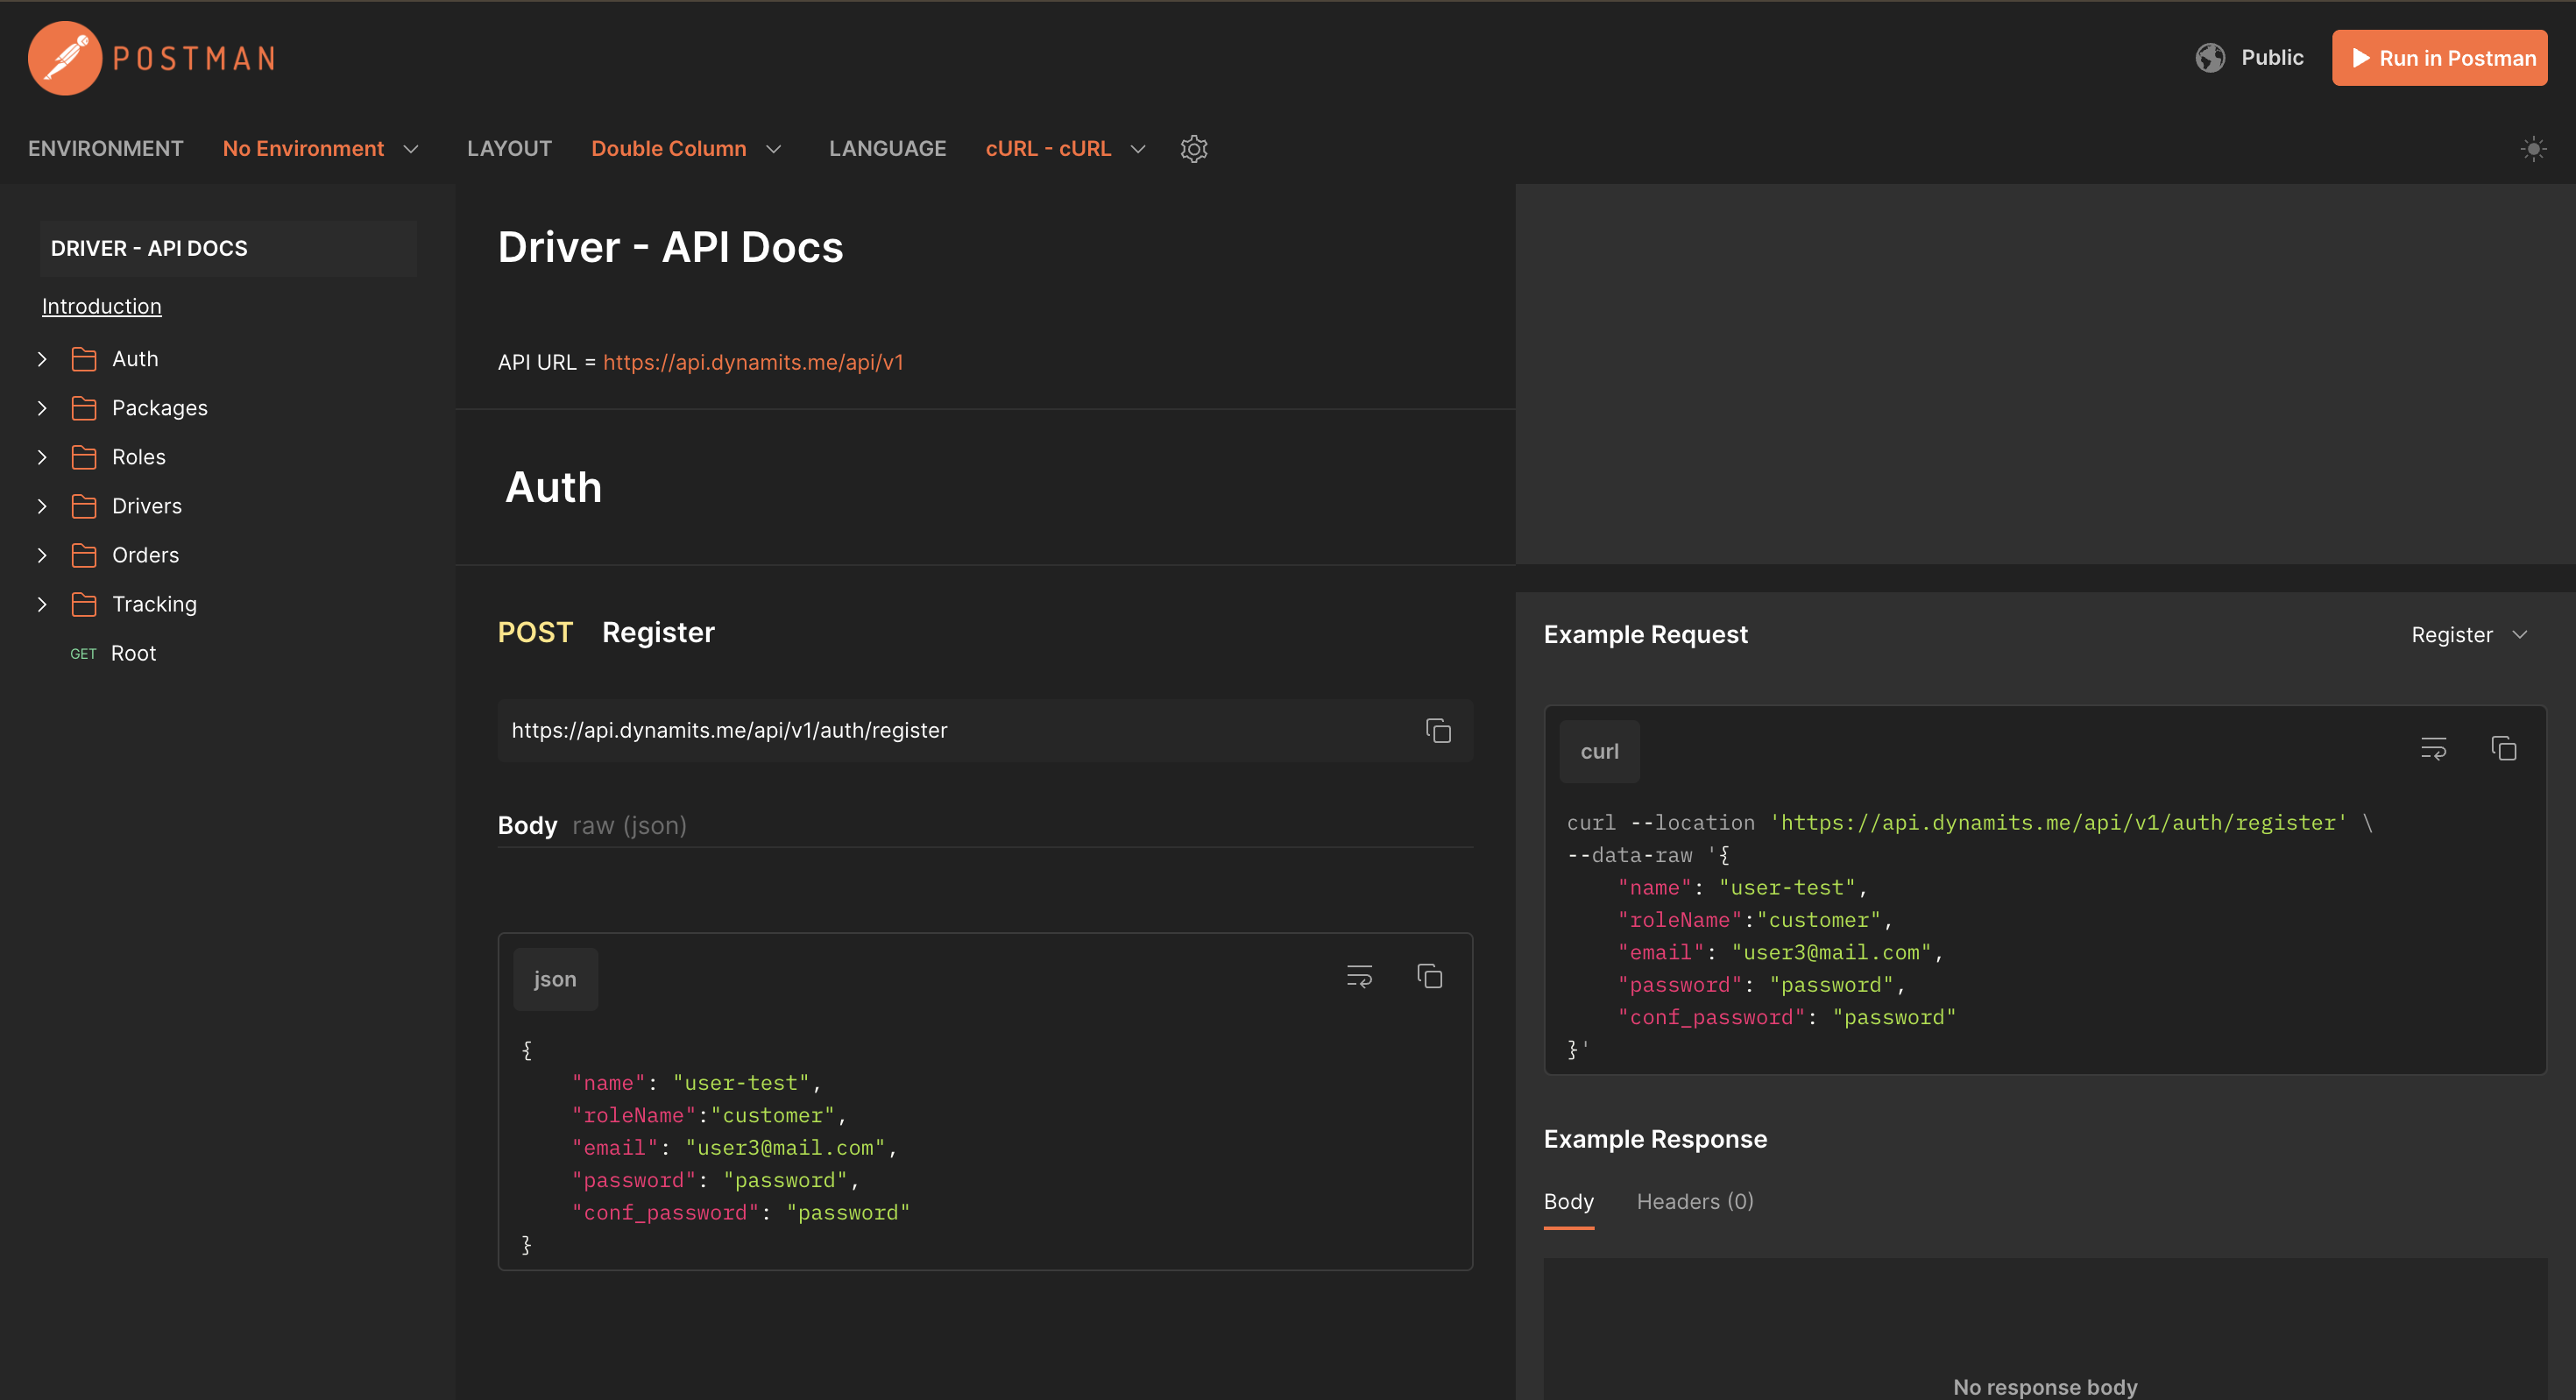Open the api.dynamits.me API URL link
The image size is (2576, 1400).
coord(752,362)
